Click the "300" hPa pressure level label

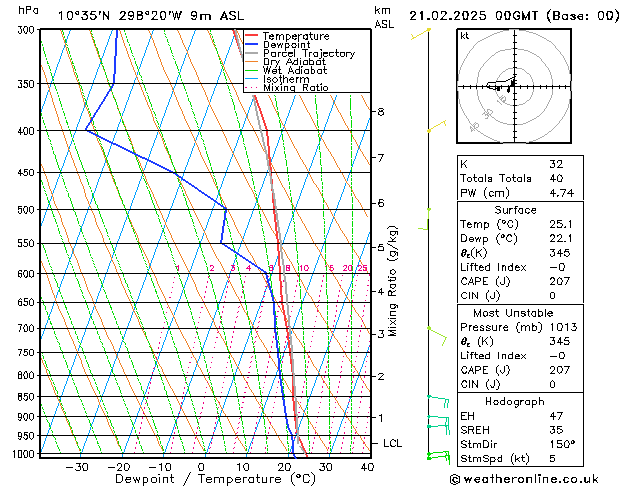coord(28,30)
